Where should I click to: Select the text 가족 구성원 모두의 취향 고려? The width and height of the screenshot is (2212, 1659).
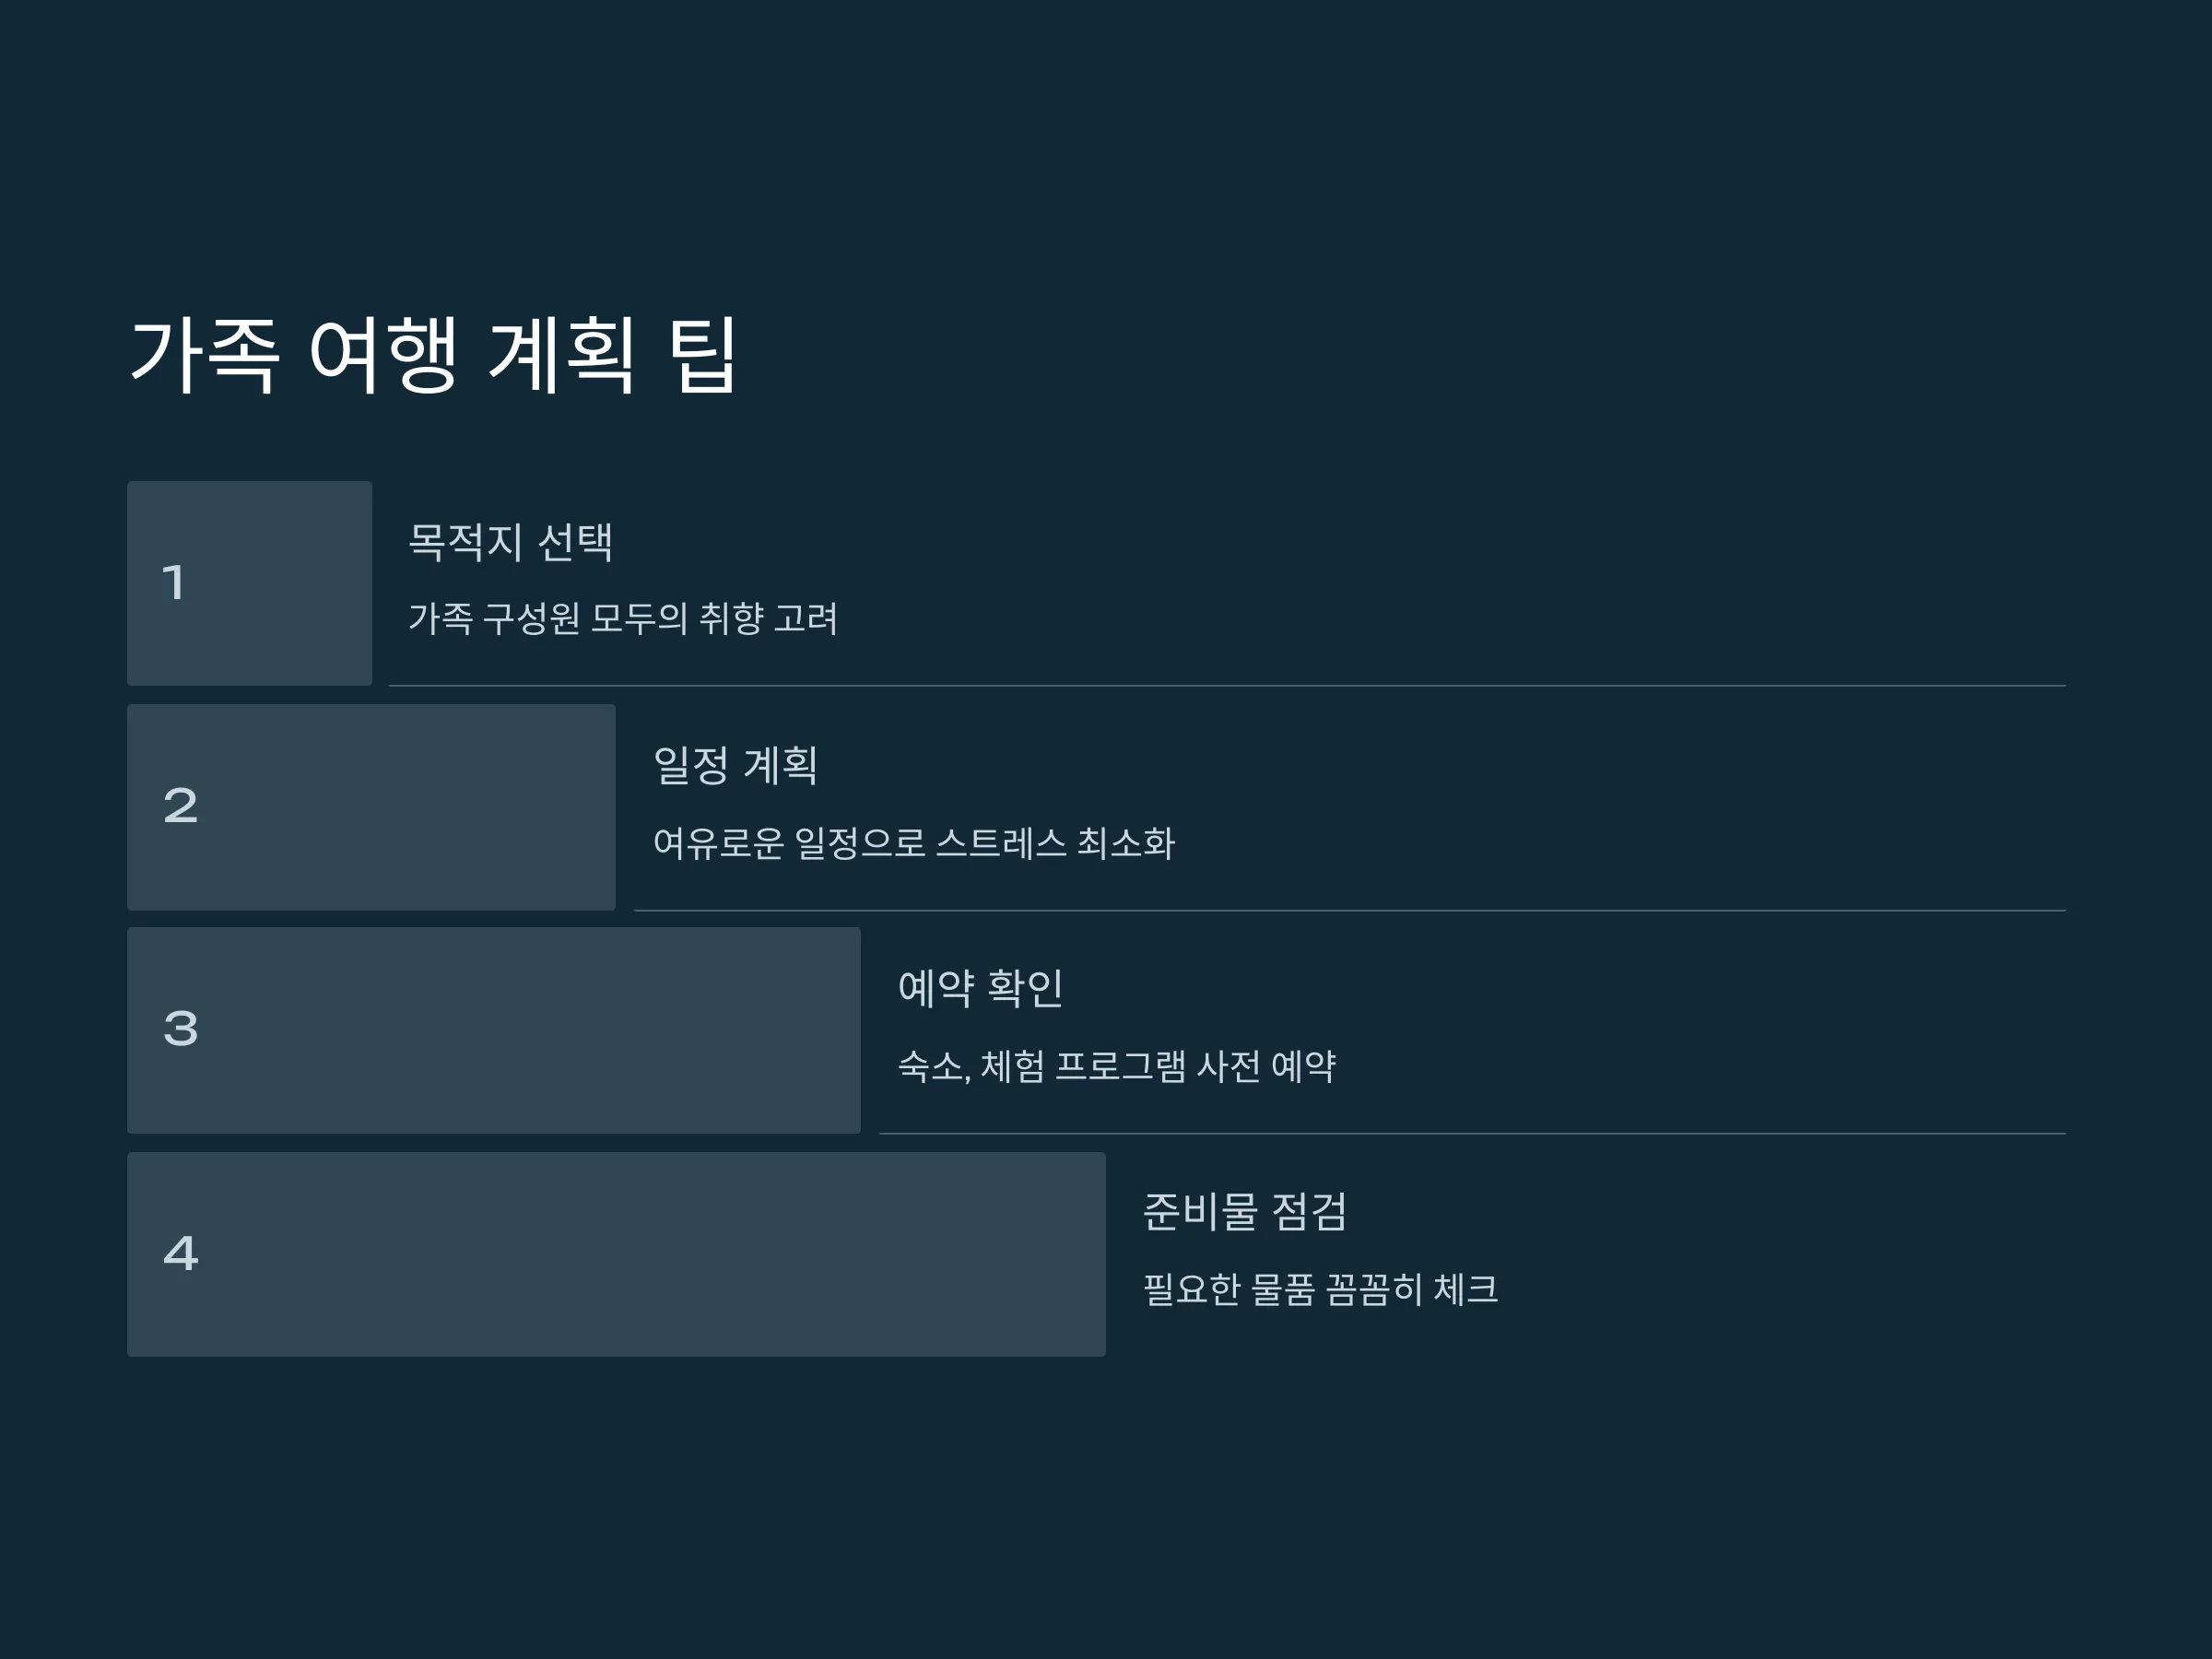point(623,619)
